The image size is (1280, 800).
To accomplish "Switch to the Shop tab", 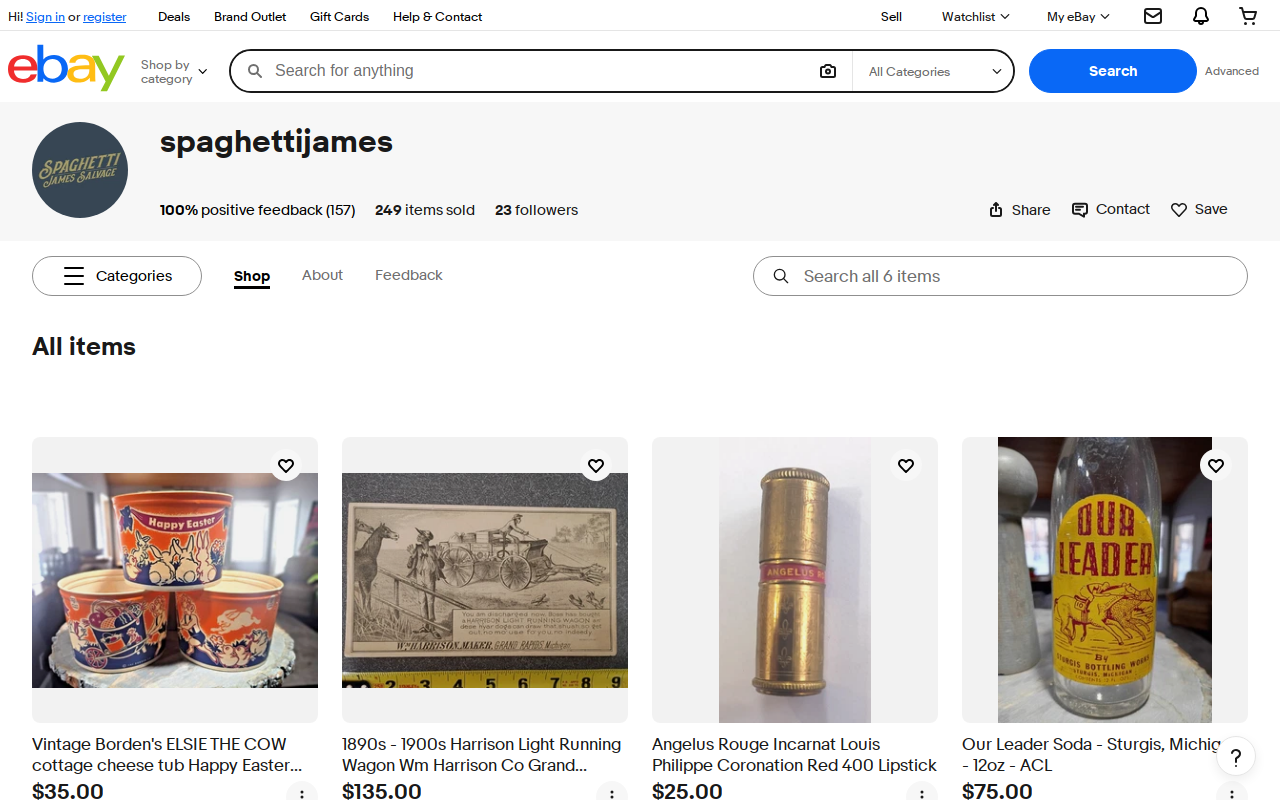I will (252, 276).
